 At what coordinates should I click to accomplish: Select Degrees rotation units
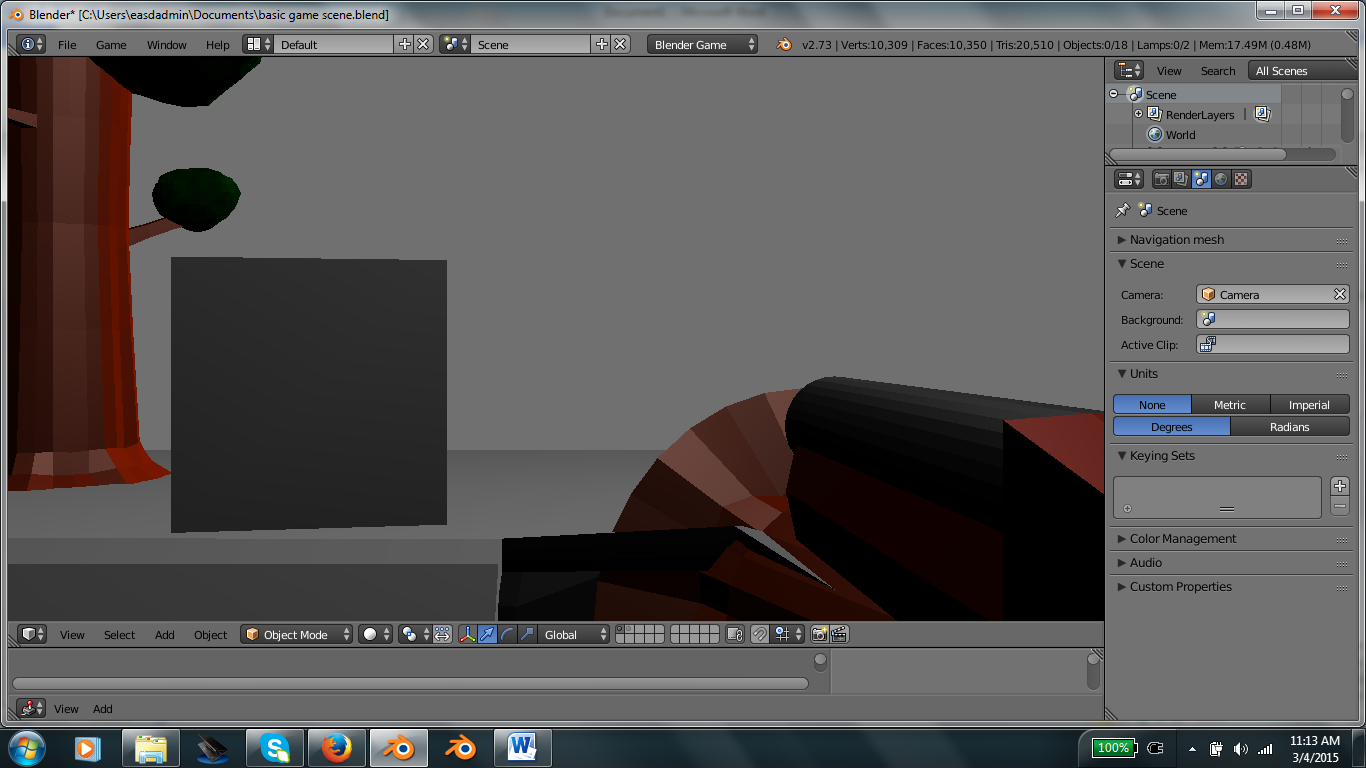1172,427
